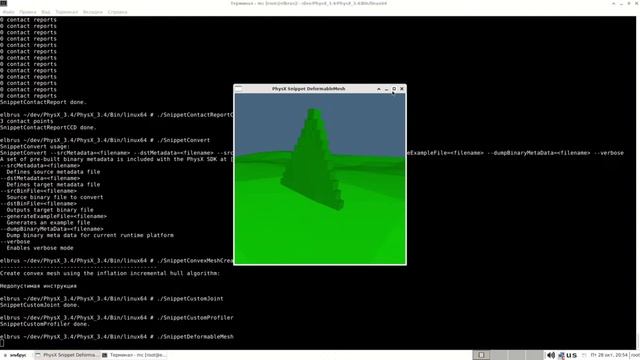Shade the PhysX Snippet window with the up-arrow button
The image size is (640, 360).
point(378,89)
